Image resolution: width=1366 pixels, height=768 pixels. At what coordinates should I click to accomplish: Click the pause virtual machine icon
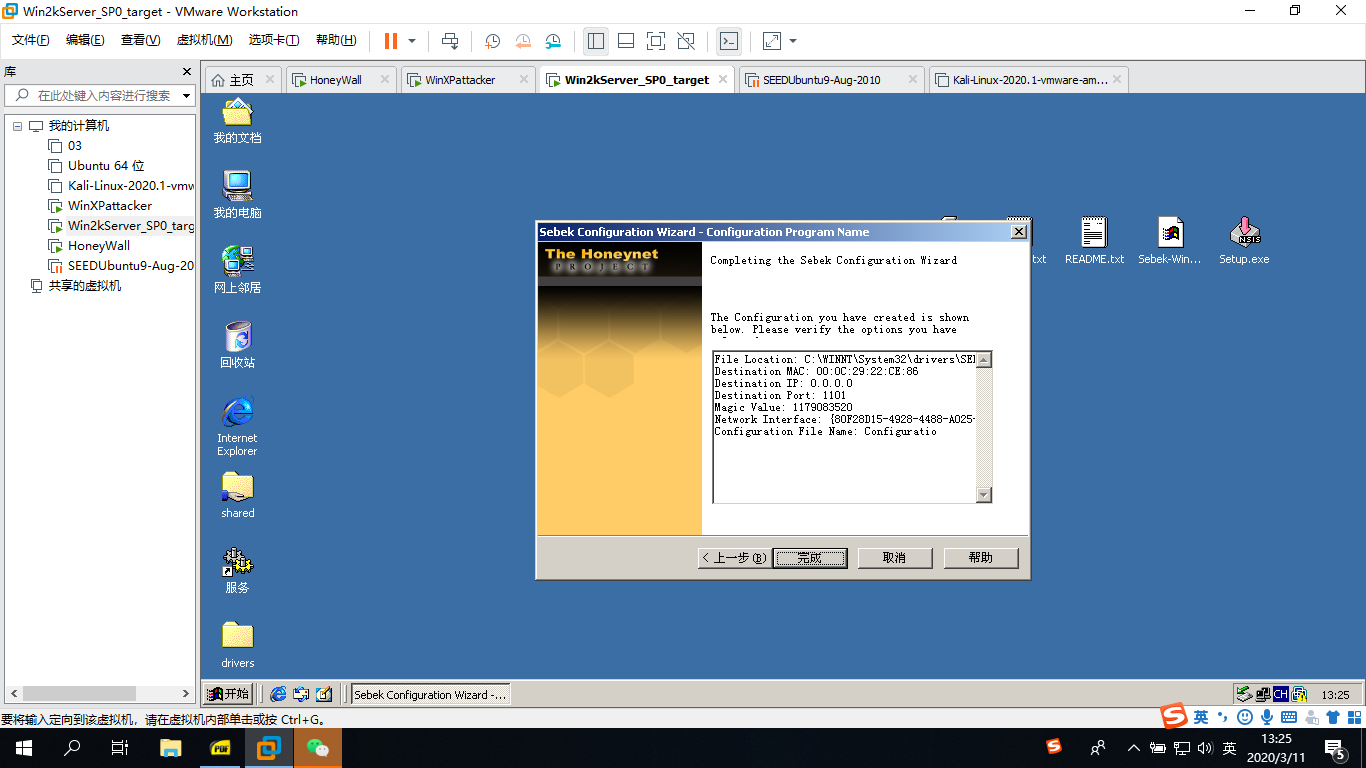tap(390, 41)
